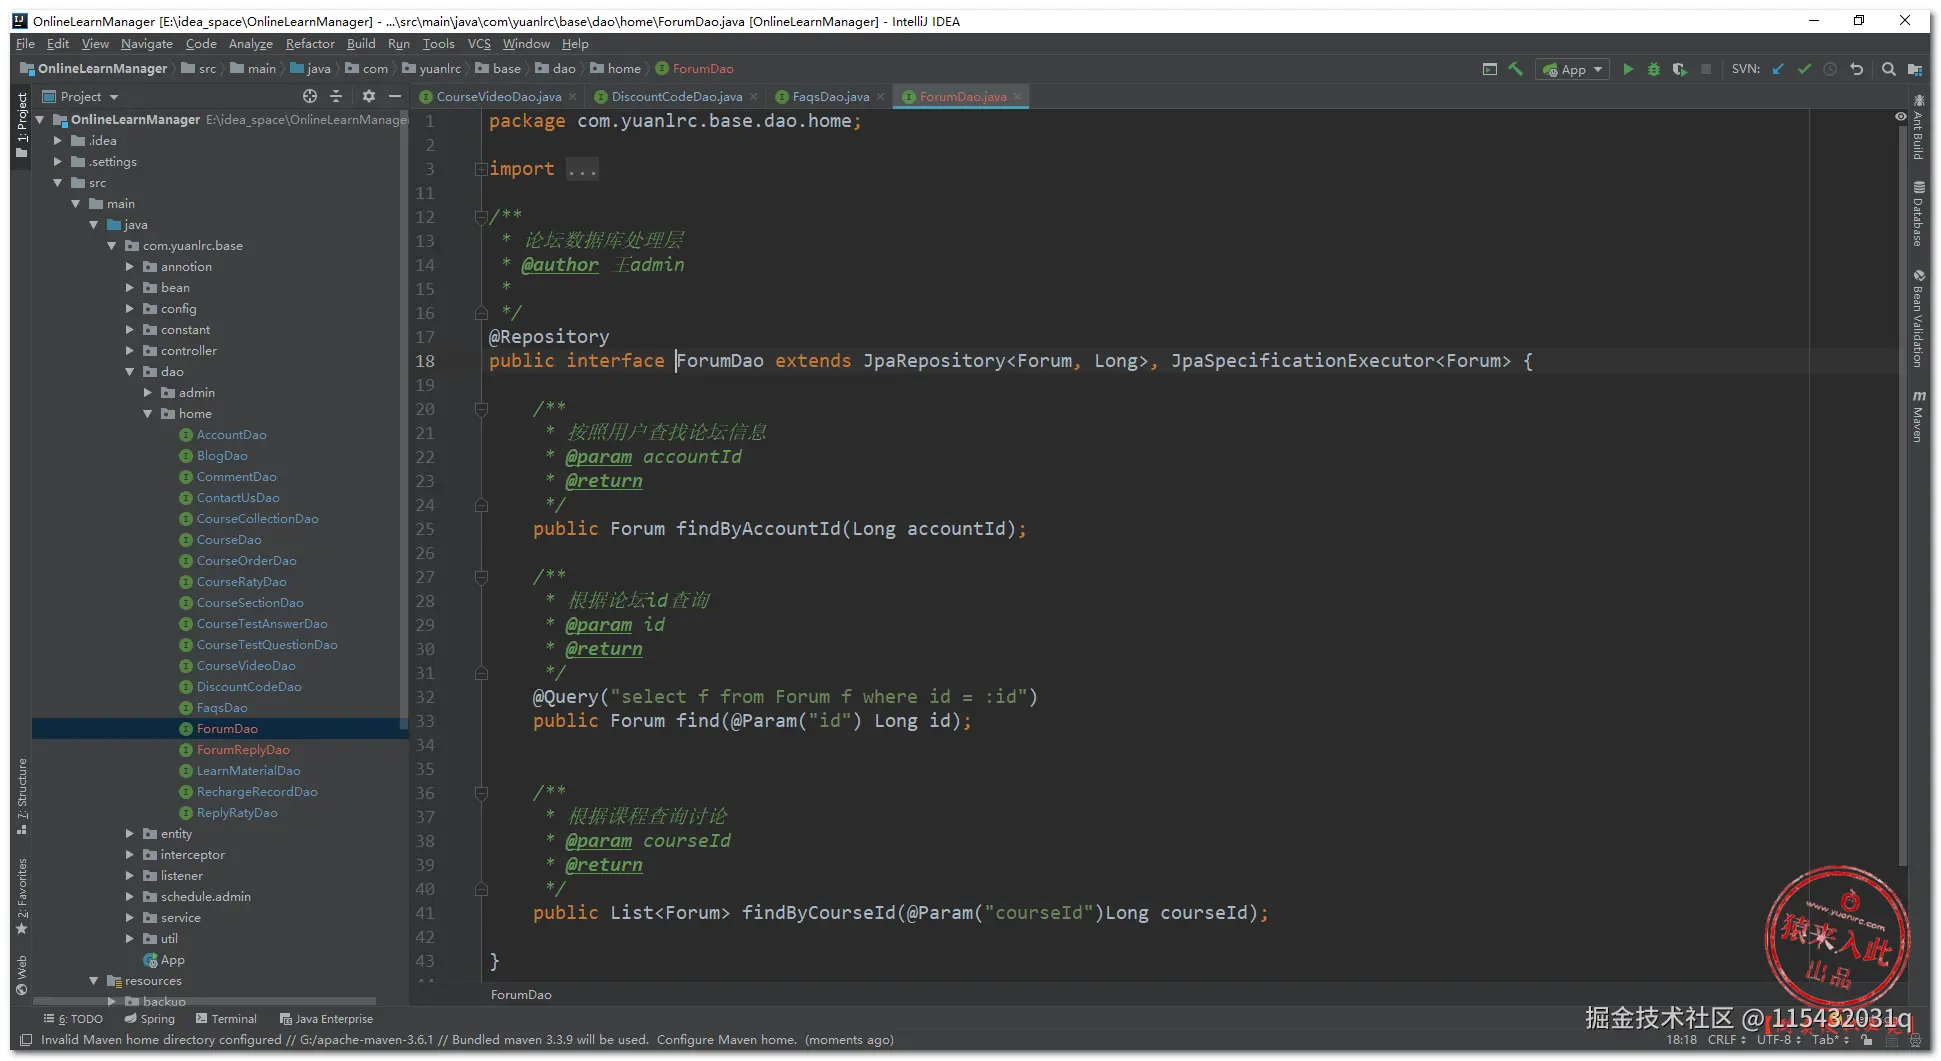Image resolution: width=1941 pixels, height=1061 pixels.
Task: Open the Web tool window
Action: (x=22, y=976)
